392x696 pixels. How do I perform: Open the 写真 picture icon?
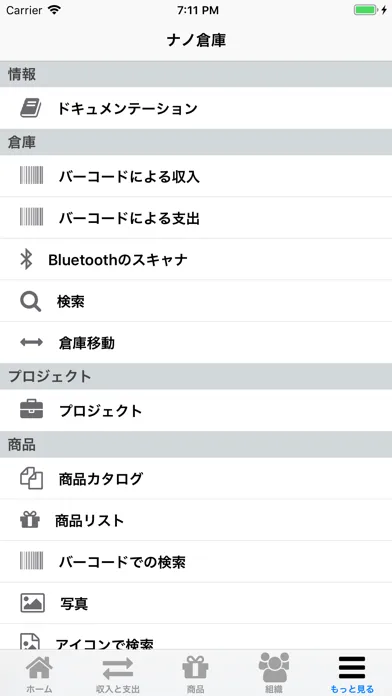32,603
